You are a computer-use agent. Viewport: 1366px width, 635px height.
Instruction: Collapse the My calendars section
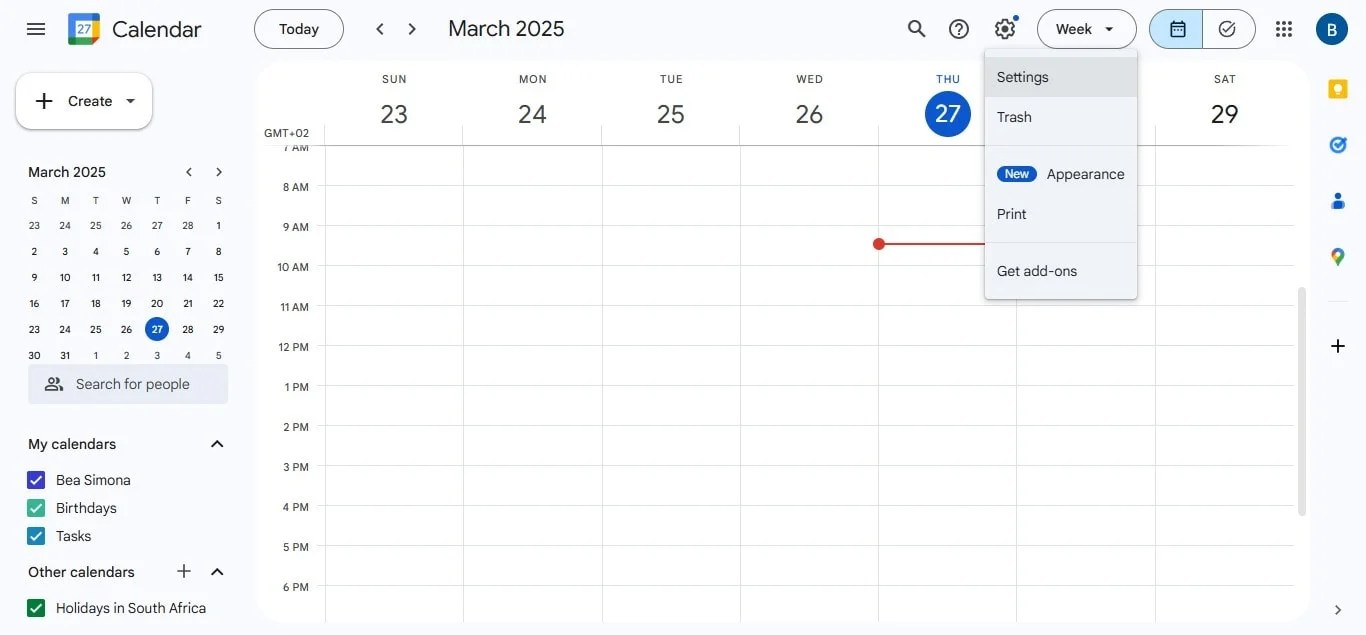[217, 444]
